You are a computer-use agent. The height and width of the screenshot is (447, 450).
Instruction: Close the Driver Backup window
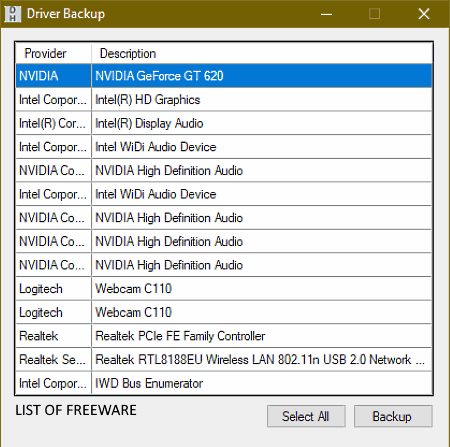(x=424, y=14)
